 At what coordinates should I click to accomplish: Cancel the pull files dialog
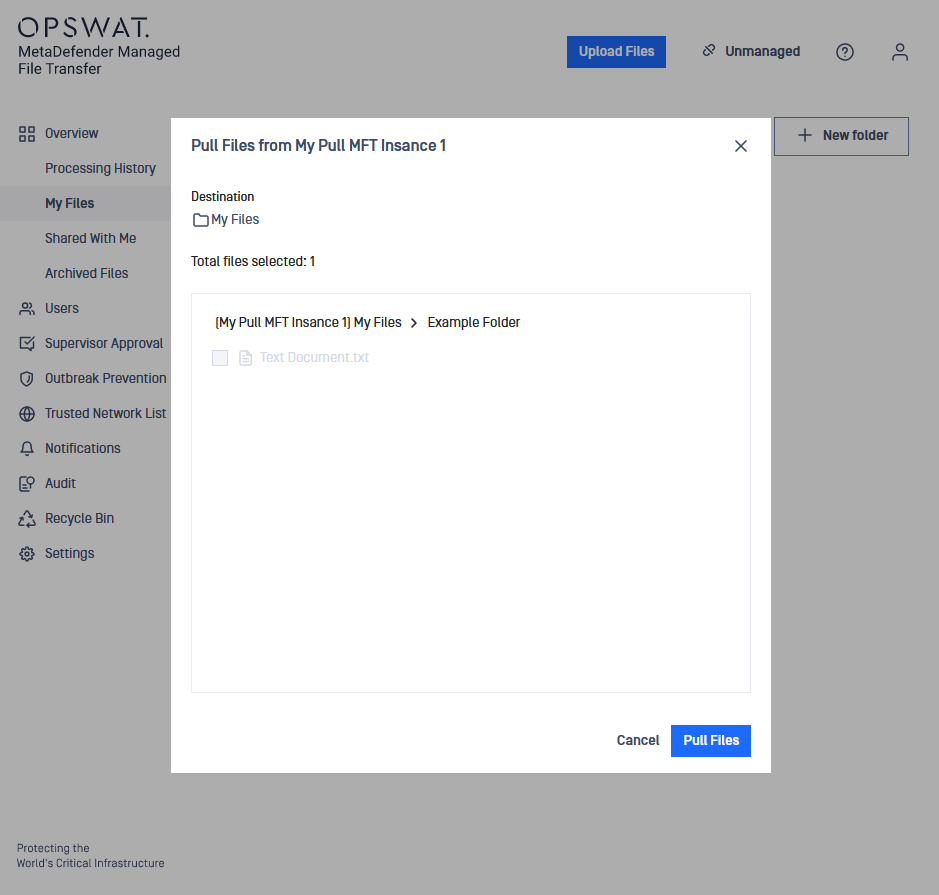point(638,741)
